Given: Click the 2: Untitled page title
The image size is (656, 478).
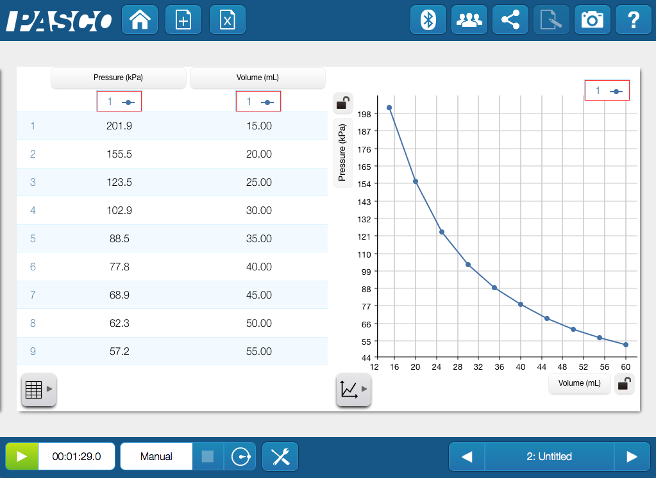Looking at the screenshot, I should [x=549, y=456].
